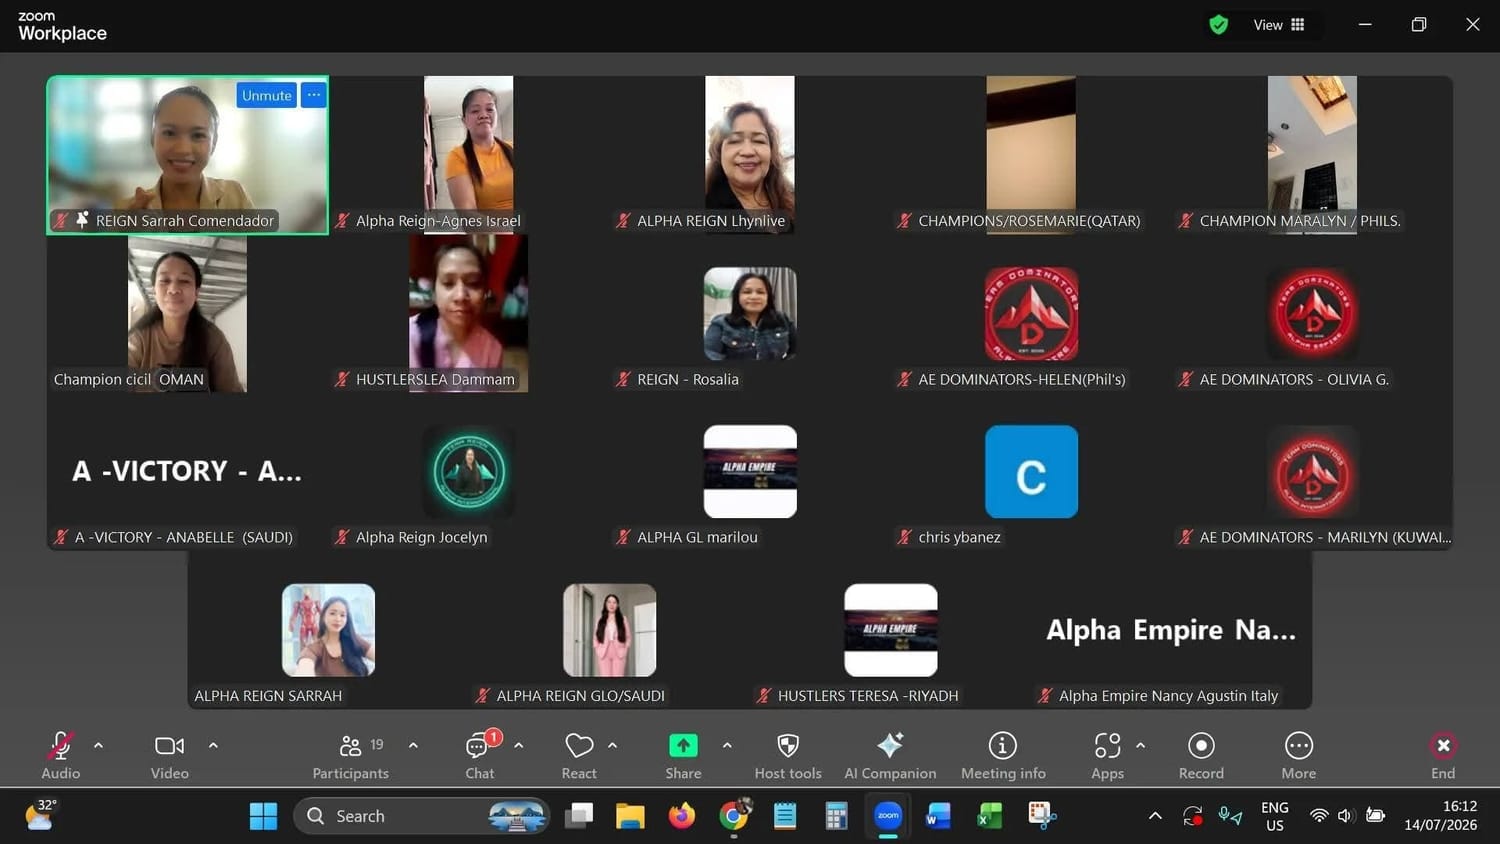Unmute REIGN Sarrah Comendador

coord(267,95)
